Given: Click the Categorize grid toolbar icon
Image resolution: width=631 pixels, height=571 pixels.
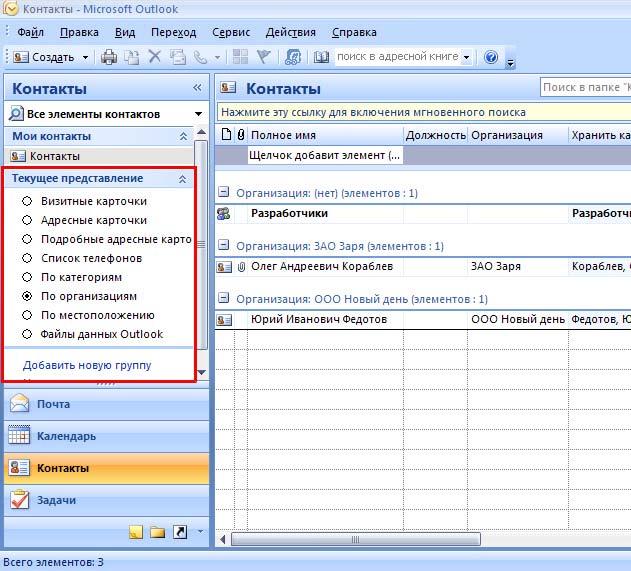Looking at the screenshot, I should (x=240, y=57).
